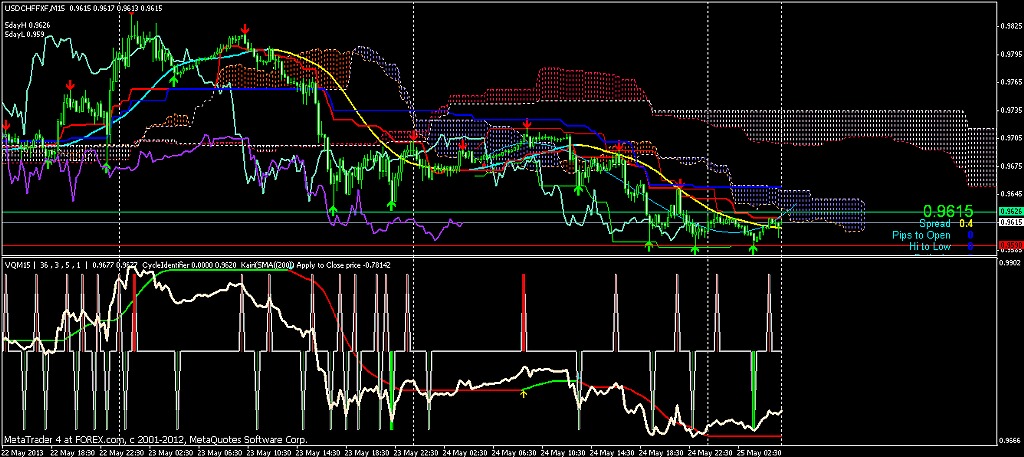Click the Spread label
Viewport: 1024px width, 457px height.
pyautogui.click(x=935, y=223)
